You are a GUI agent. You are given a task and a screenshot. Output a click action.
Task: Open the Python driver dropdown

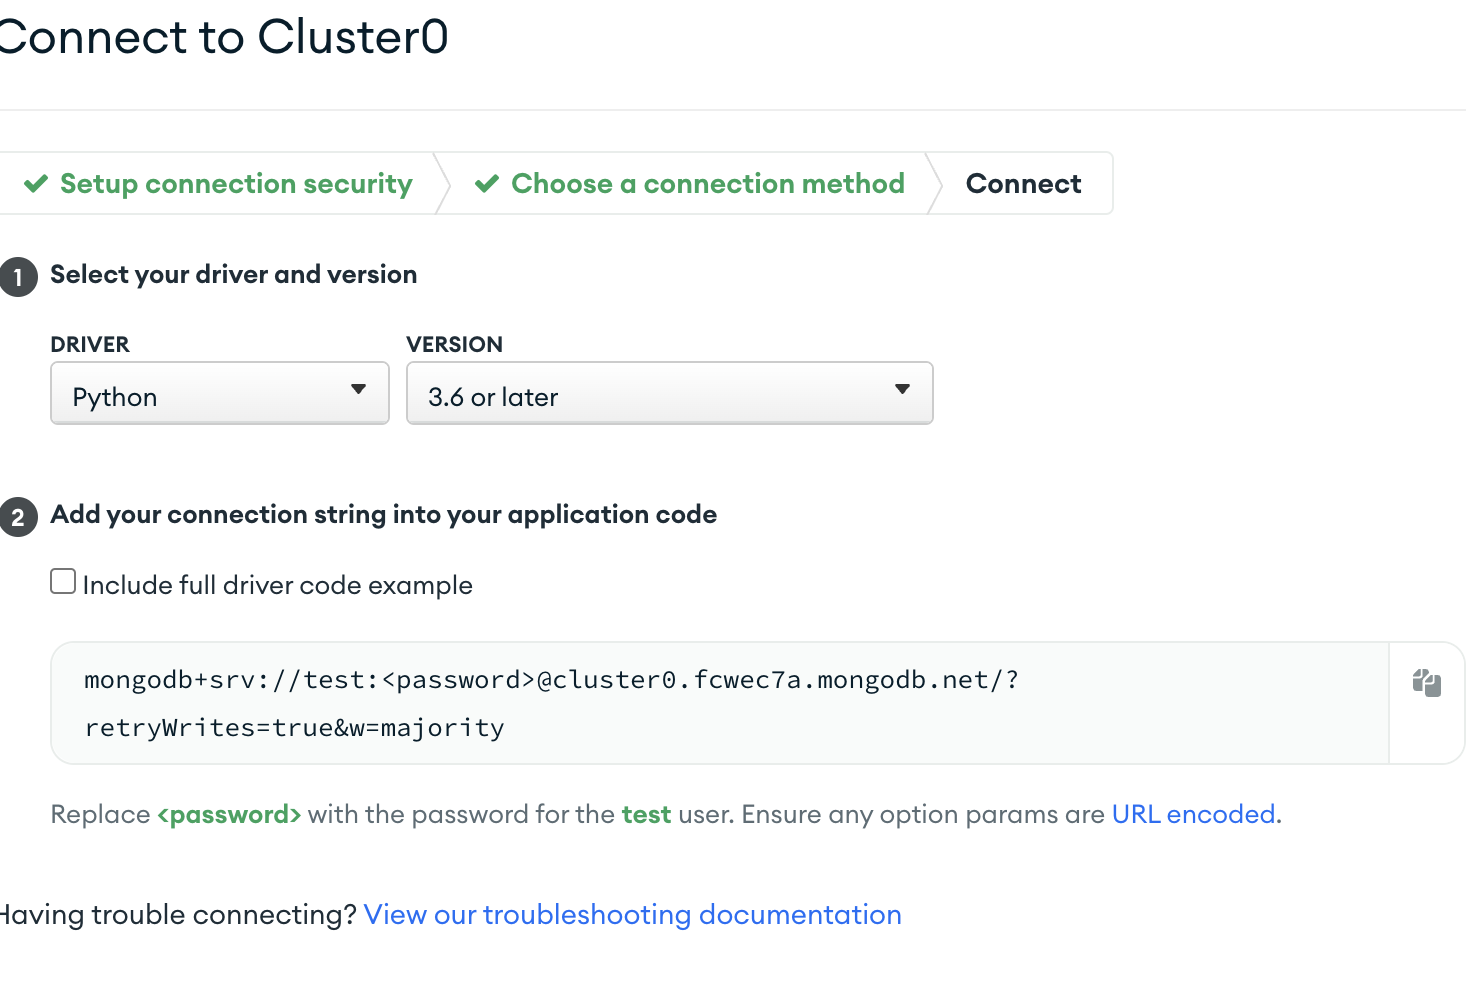pos(220,393)
